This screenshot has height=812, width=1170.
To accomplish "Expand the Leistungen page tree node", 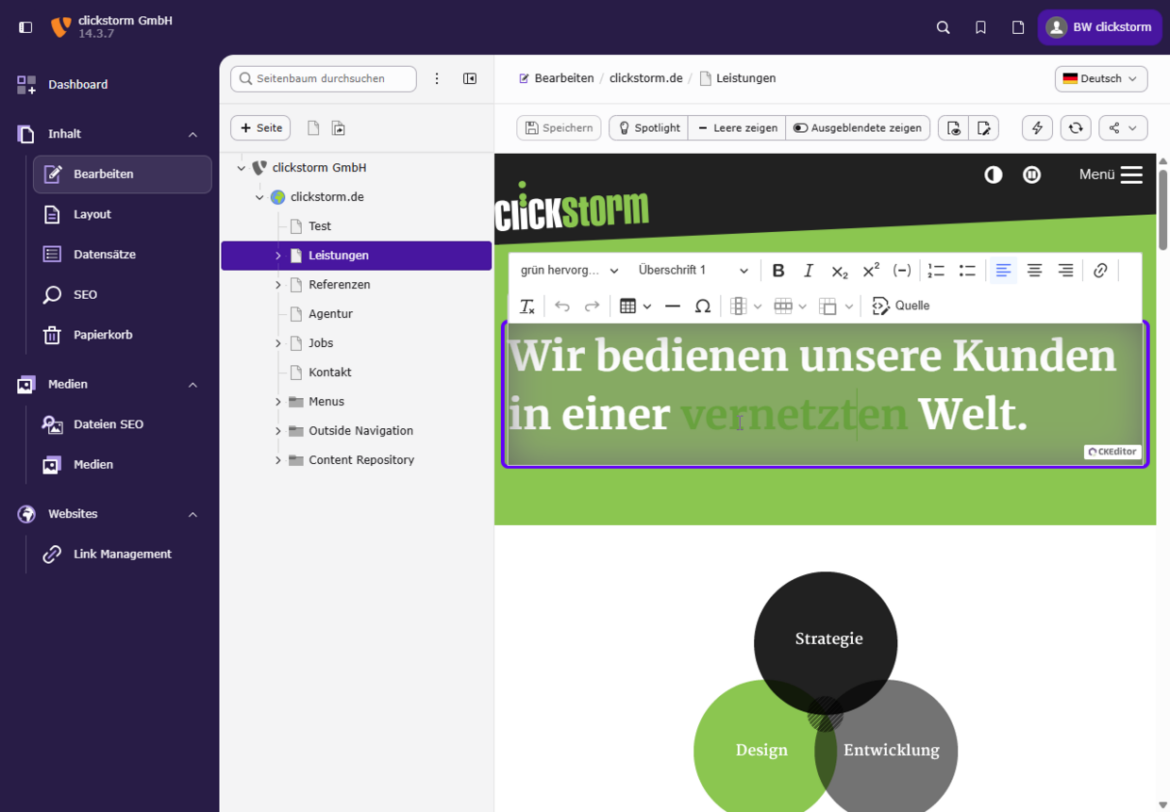I will [x=278, y=255].
